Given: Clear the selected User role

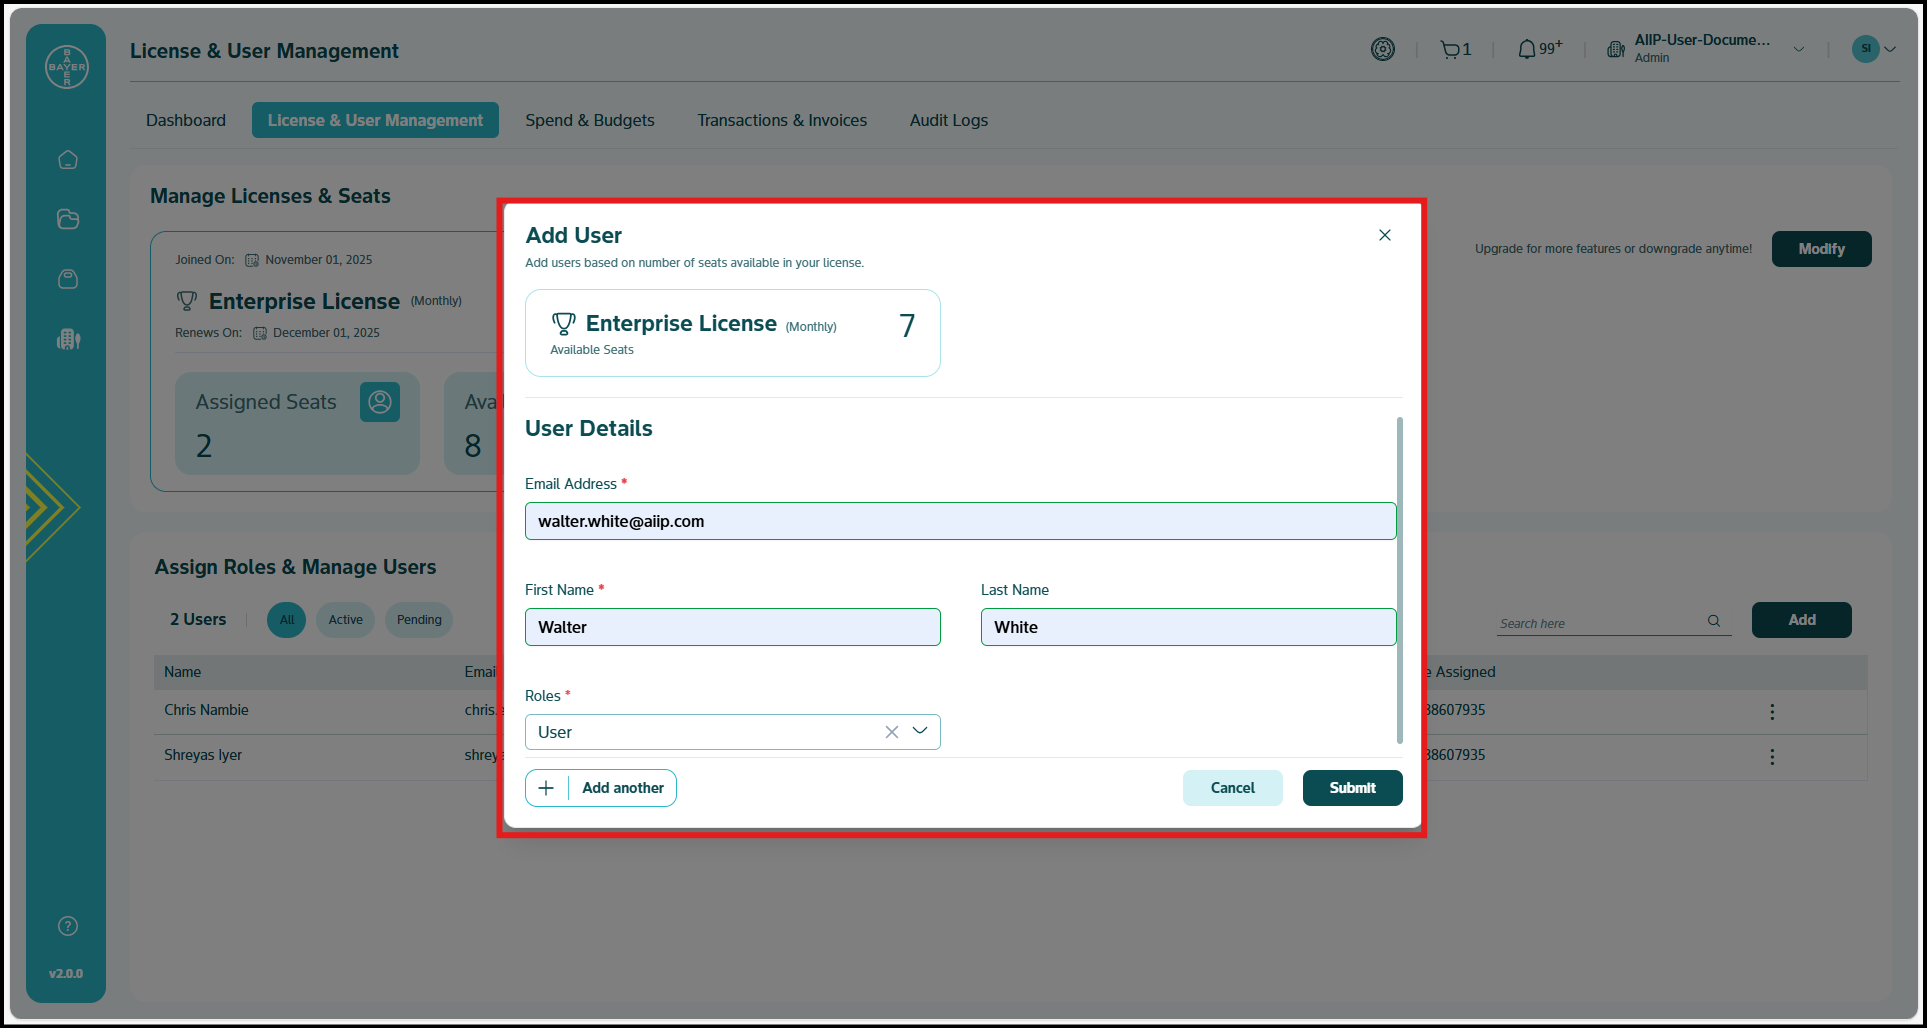Looking at the screenshot, I should [x=891, y=732].
